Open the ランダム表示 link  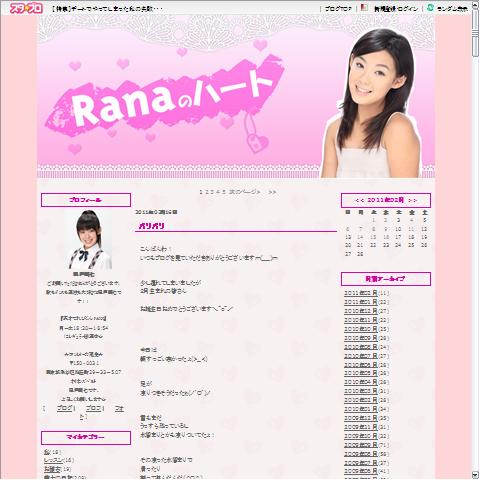[x=452, y=9]
